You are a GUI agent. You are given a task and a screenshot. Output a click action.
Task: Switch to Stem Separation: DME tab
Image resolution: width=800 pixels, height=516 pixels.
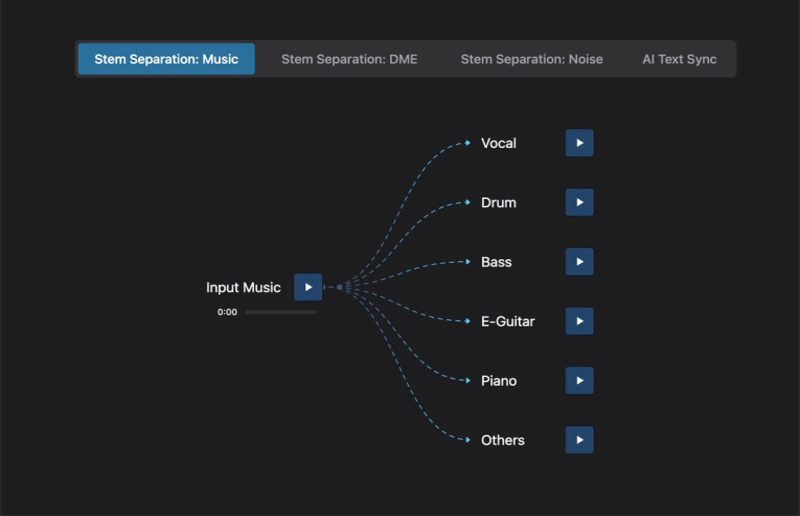click(349, 59)
